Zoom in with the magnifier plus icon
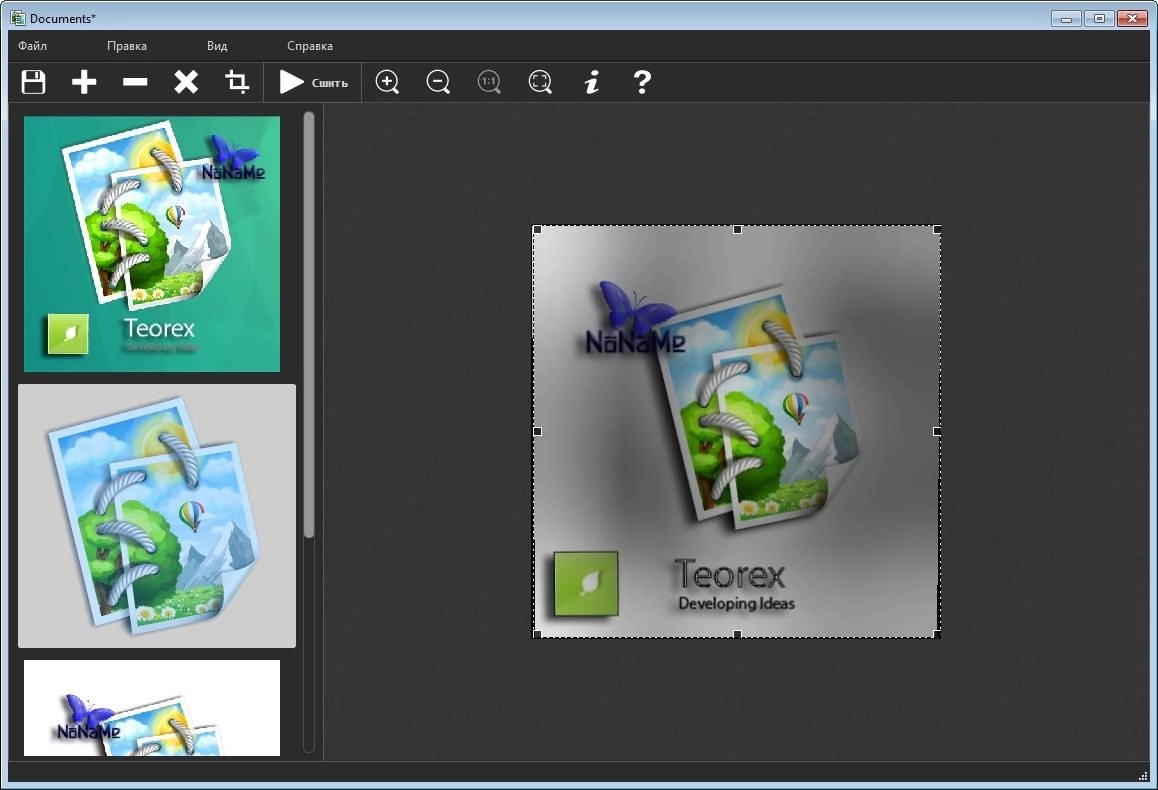Screen dimensions: 1158x790 388,82
